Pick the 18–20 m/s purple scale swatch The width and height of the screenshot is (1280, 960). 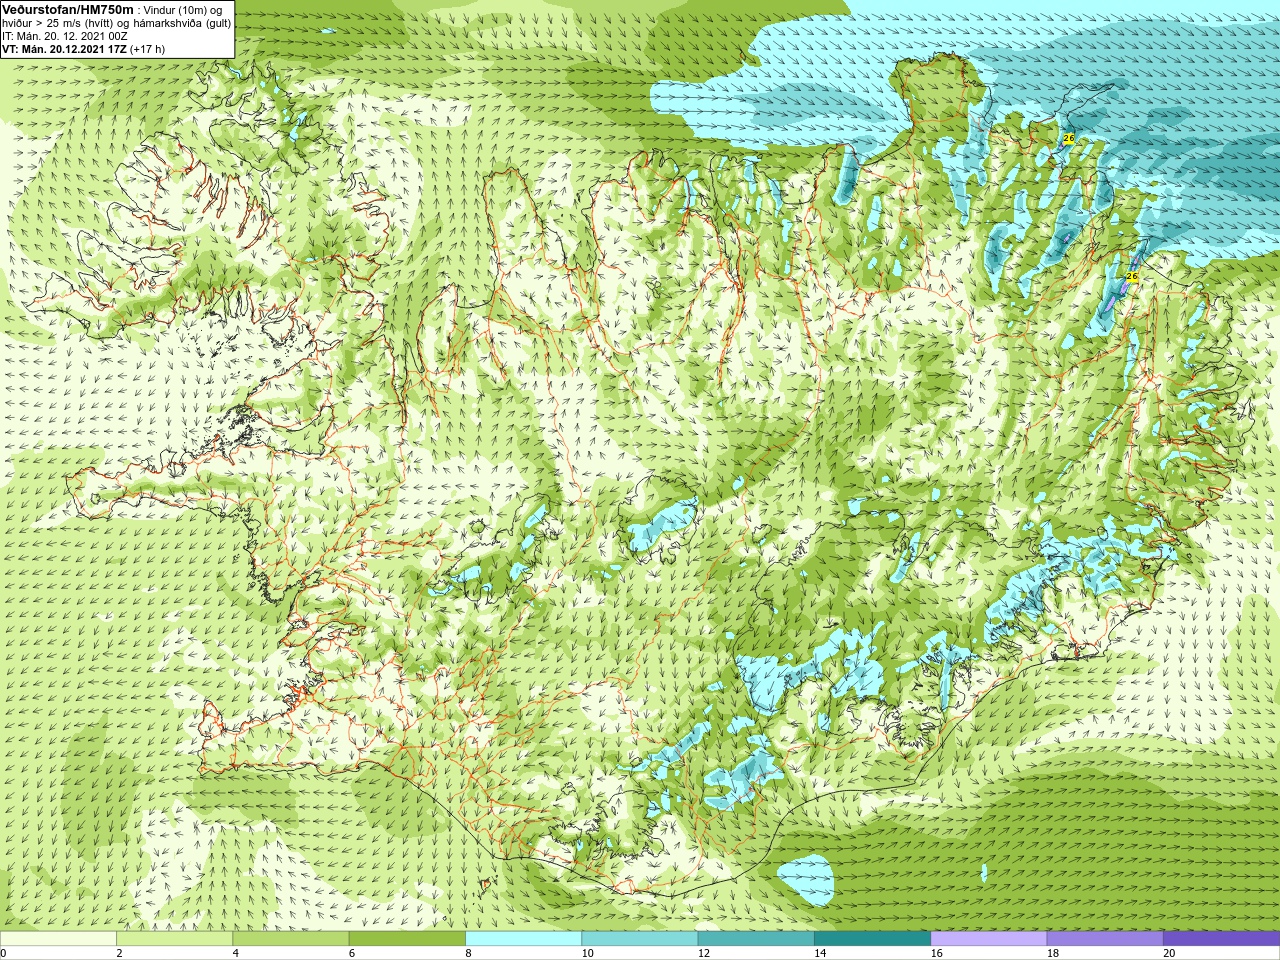click(x=1105, y=939)
